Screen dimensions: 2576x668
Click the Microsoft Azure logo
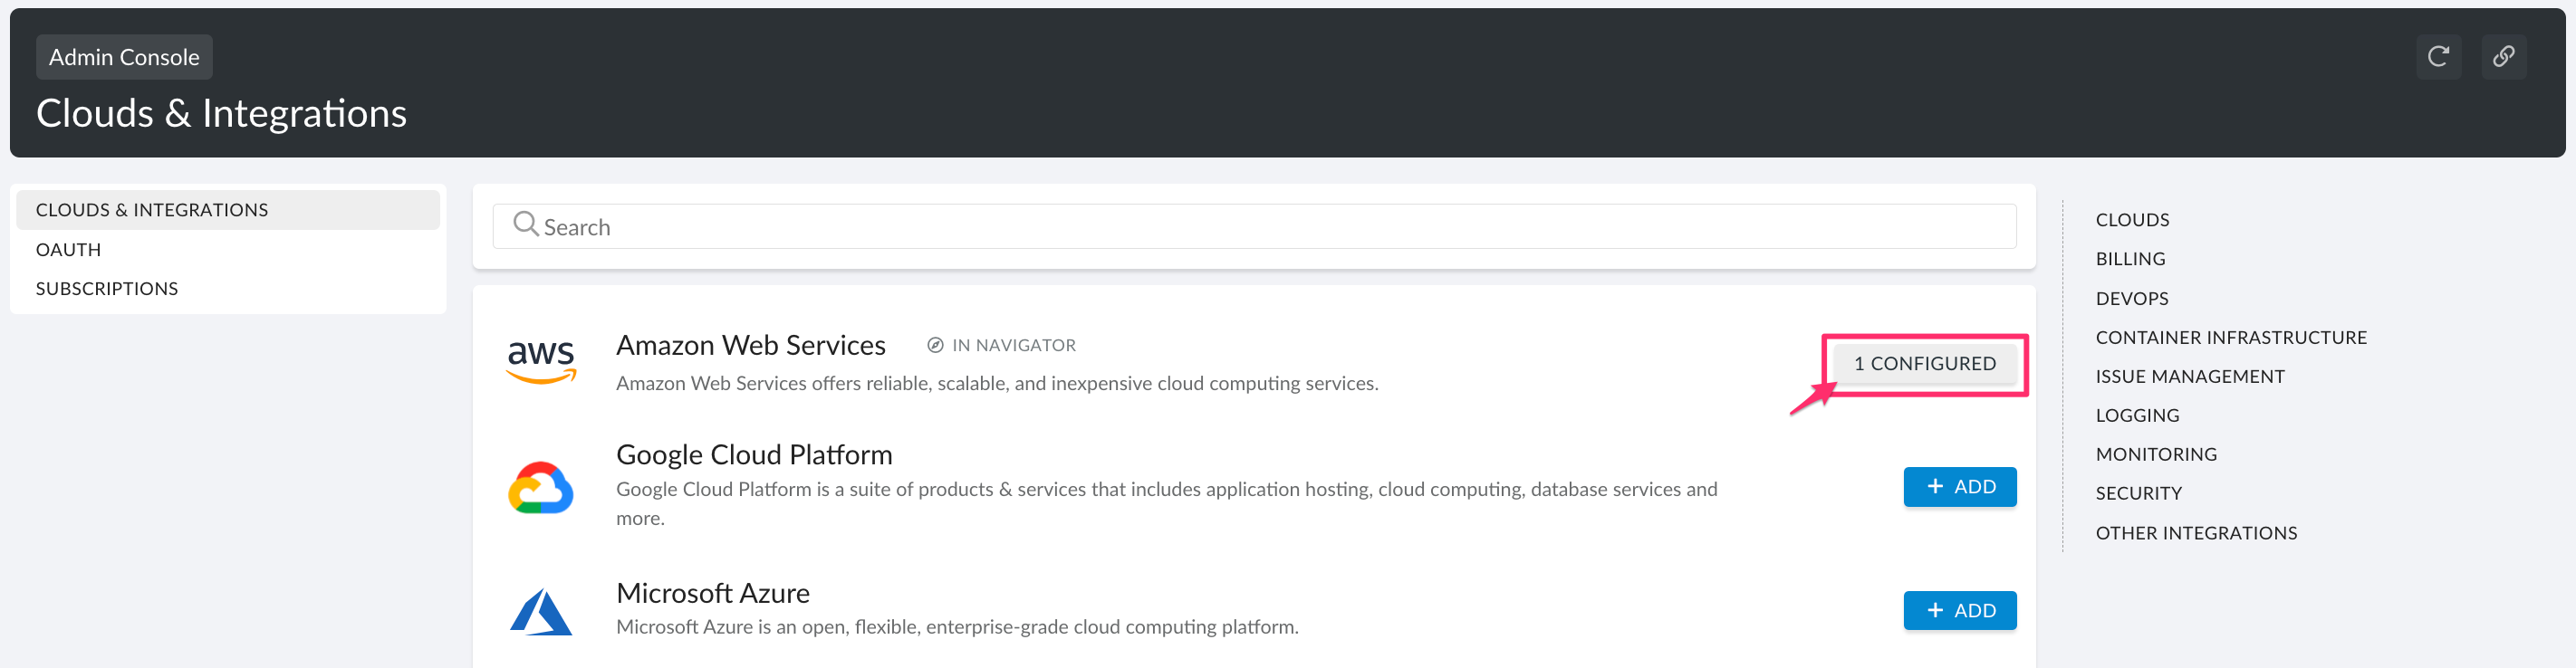pyautogui.click(x=541, y=611)
